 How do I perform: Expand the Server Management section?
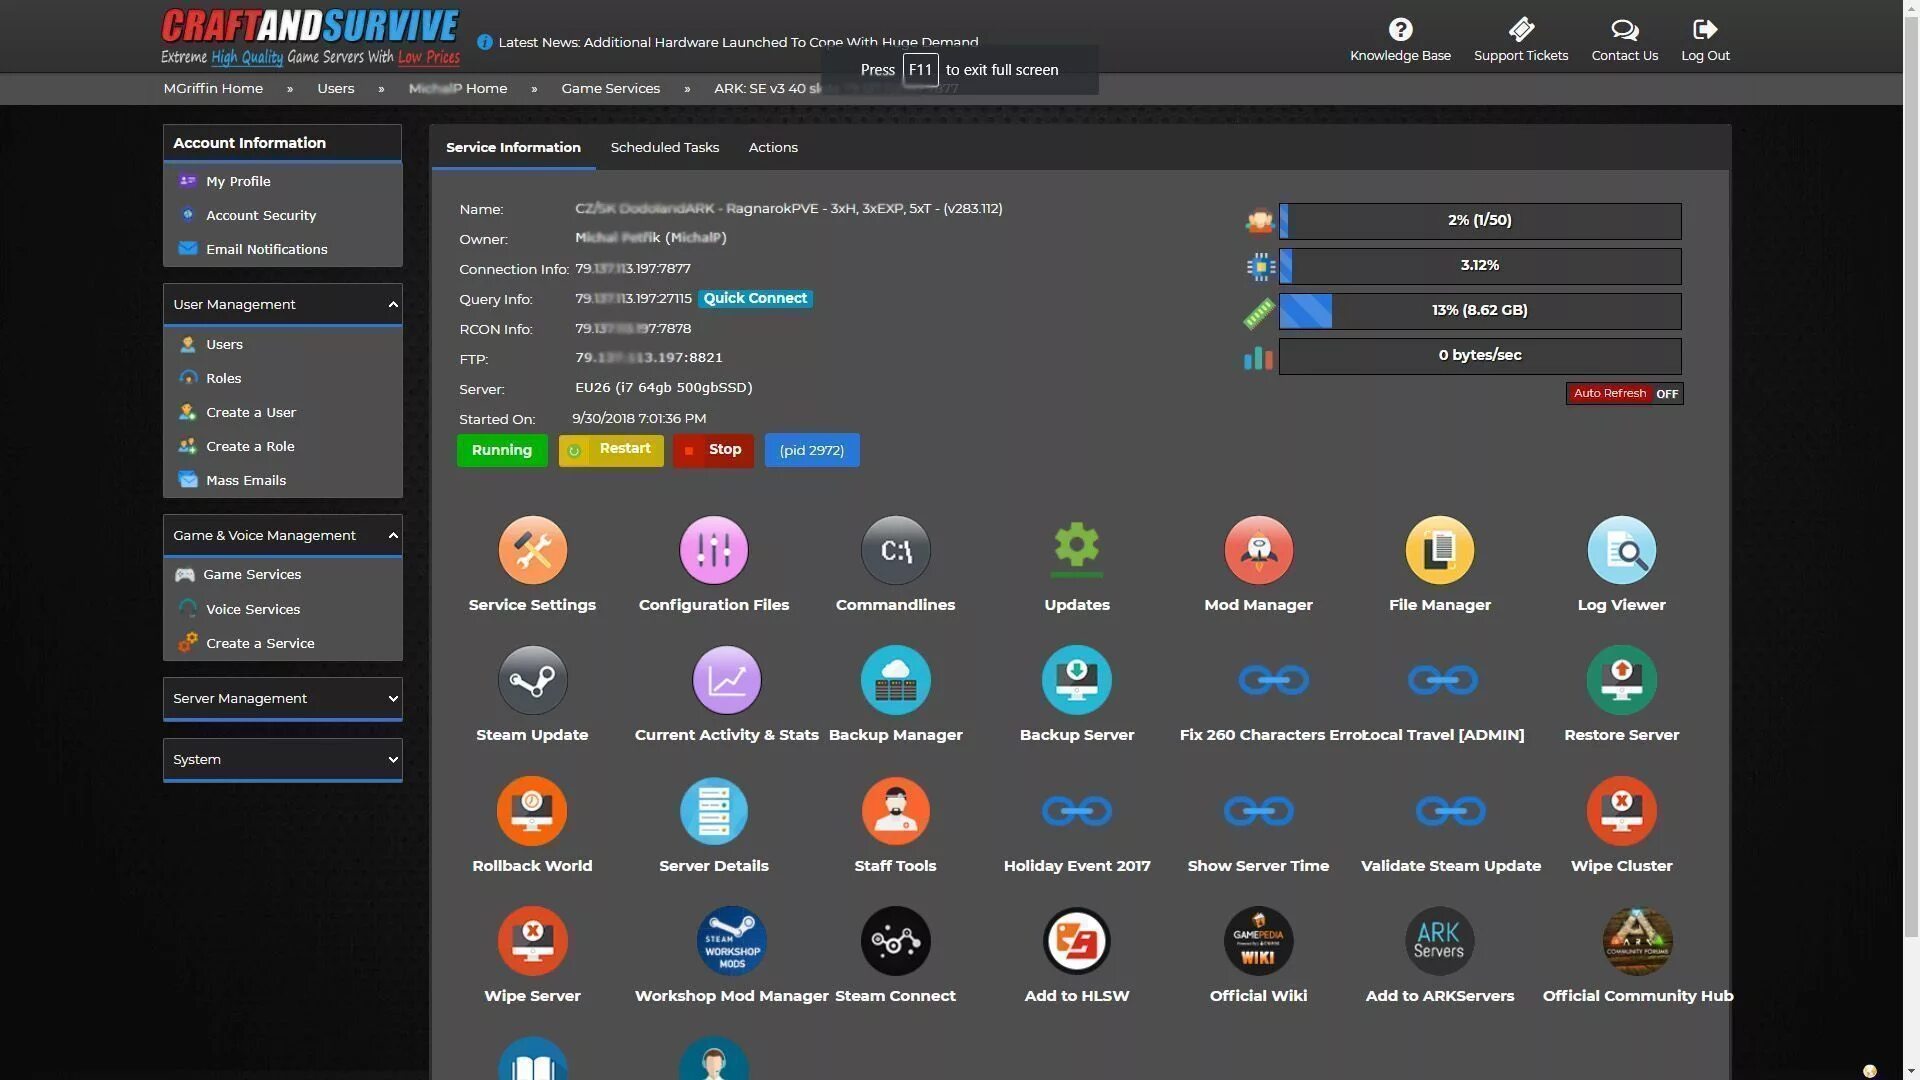282,699
